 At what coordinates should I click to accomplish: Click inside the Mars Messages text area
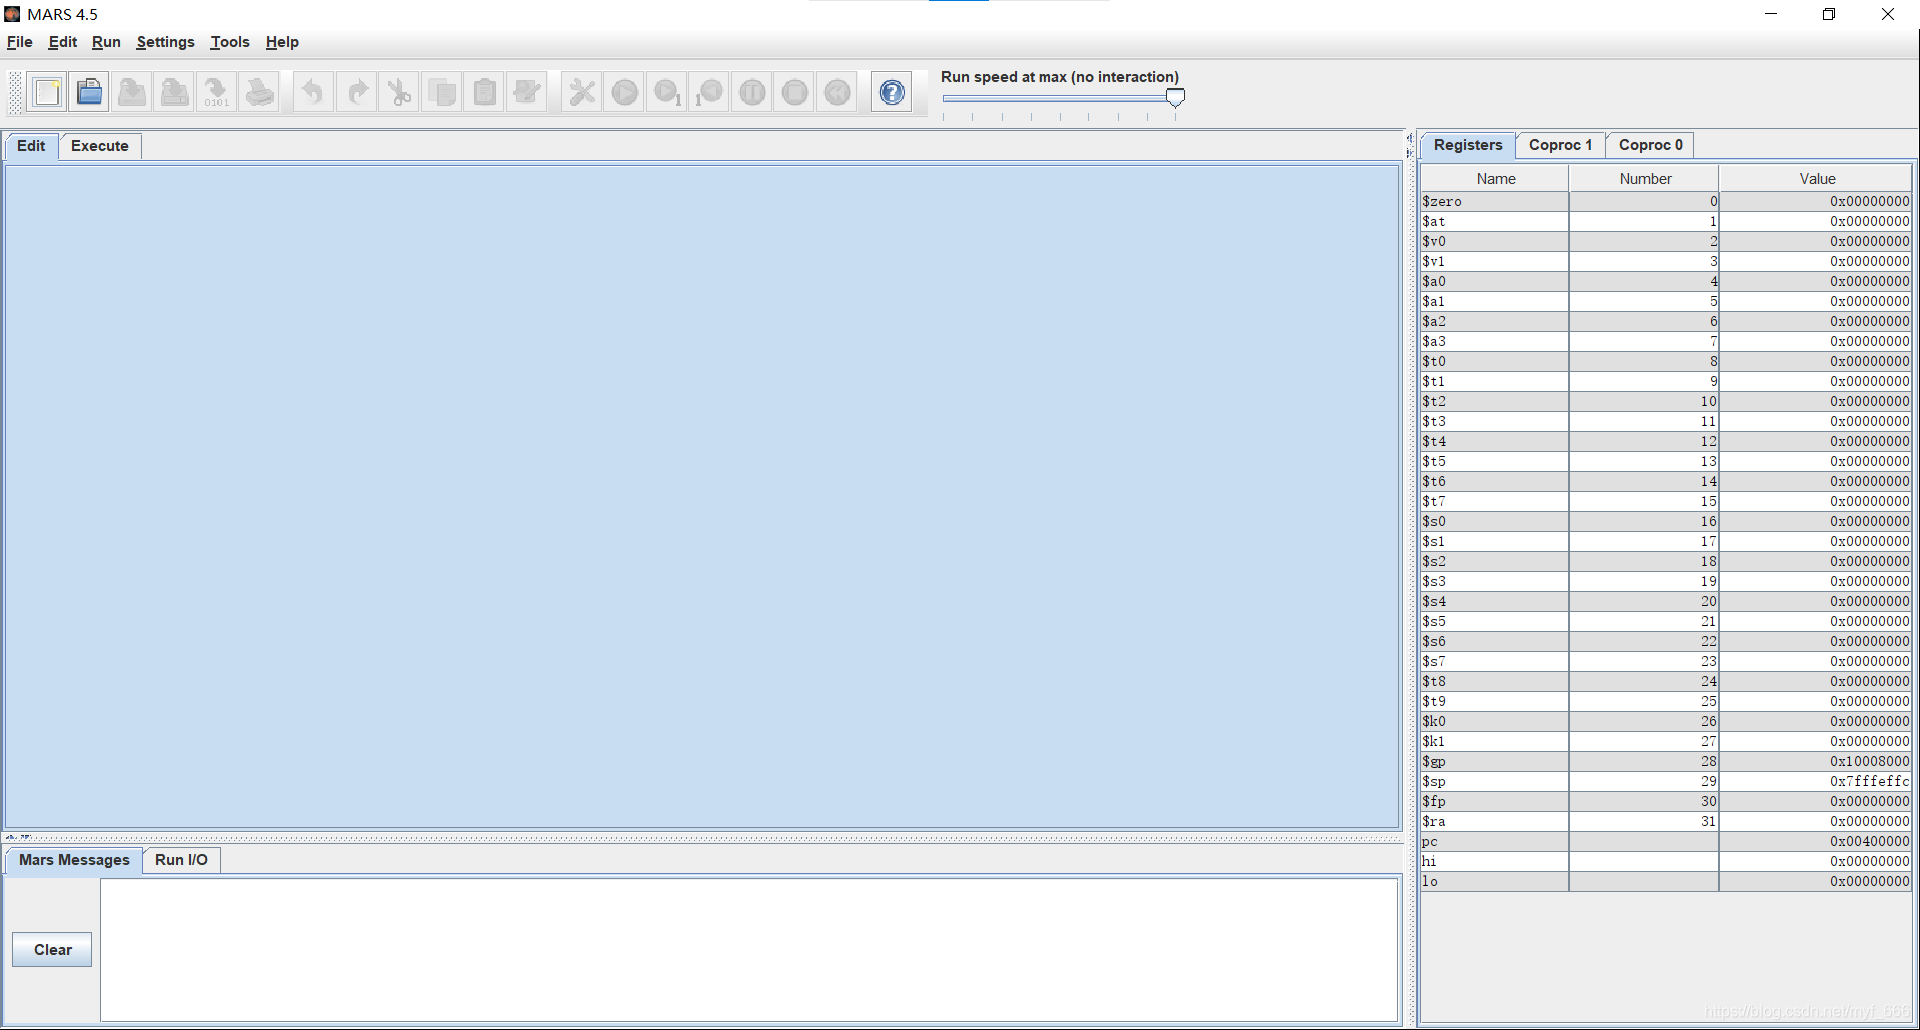(x=749, y=949)
